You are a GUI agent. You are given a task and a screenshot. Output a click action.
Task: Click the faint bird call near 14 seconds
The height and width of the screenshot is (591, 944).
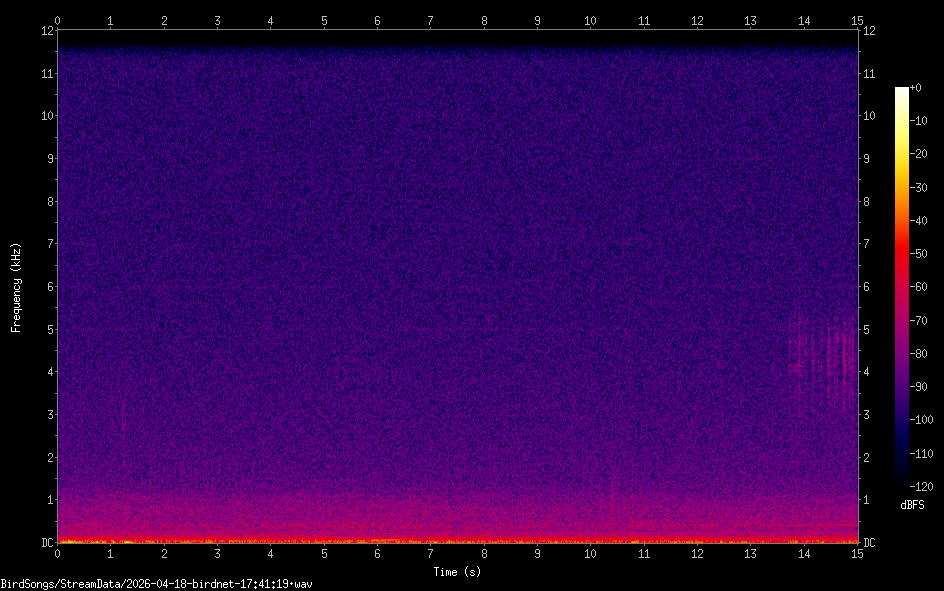click(x=820, y=355)
